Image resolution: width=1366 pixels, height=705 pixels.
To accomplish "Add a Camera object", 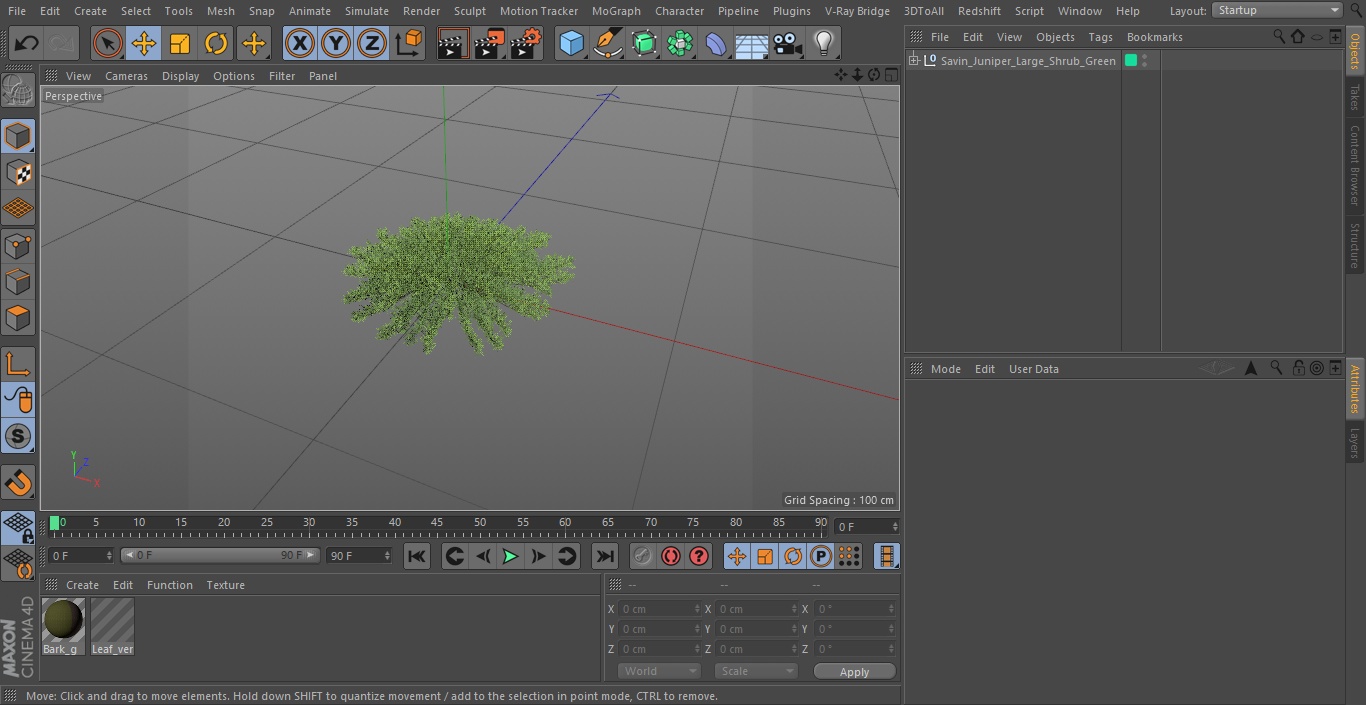I will (x=788, y=43).
